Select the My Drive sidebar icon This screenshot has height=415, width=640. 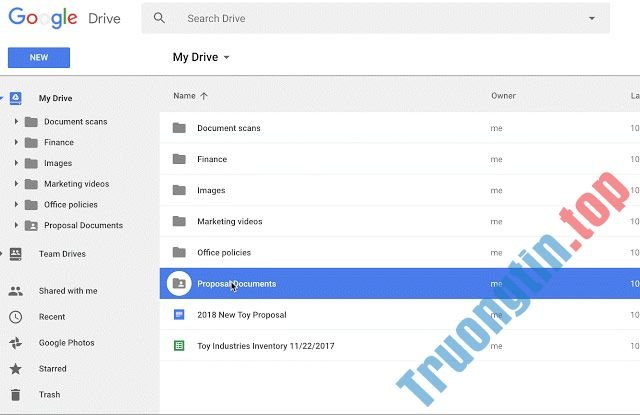[x=16, y=98]
